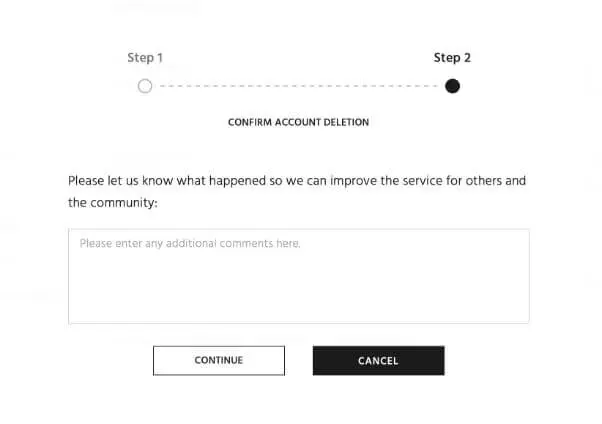This screenshot has height=424, width=602.
Task: Click the word 'DELETION' in the heading
Action: coord(346,122)
